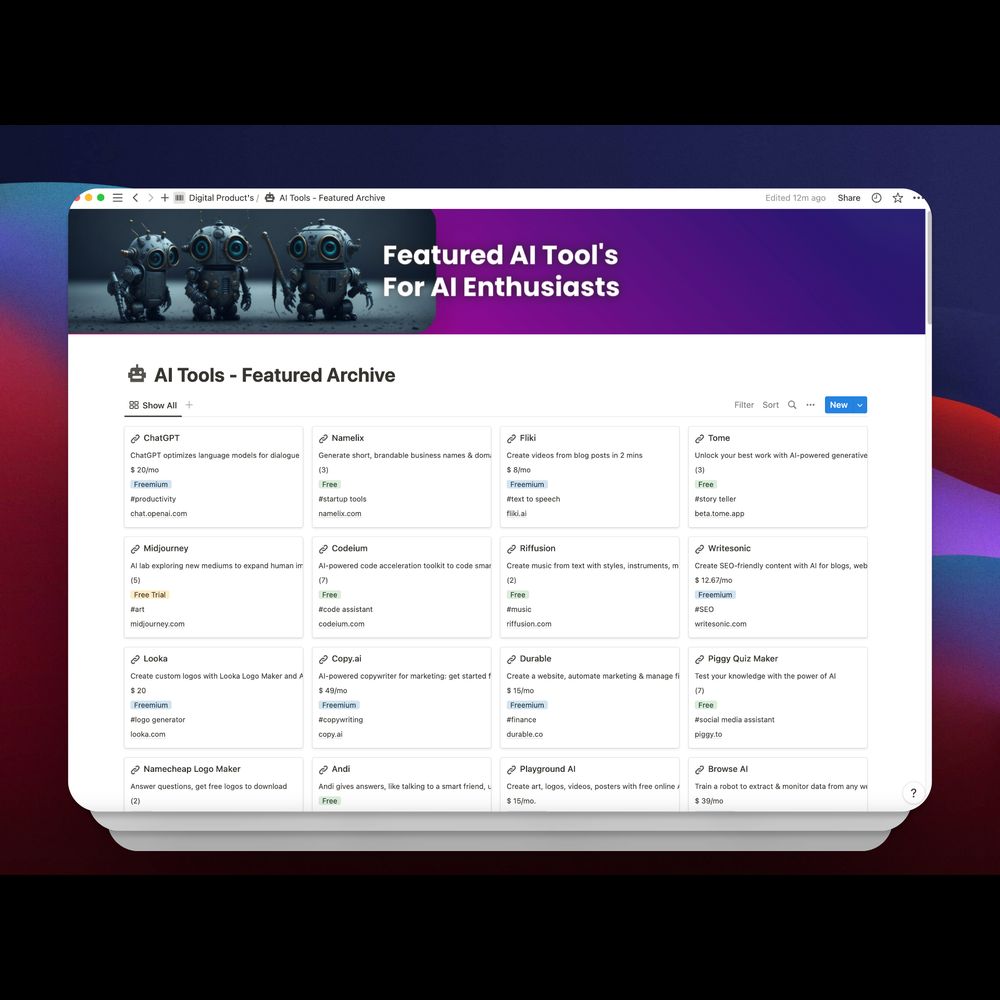Image resolution: width=1000 pixels, height=1000 pixels.
Task: Open the sidebar hamburger menu
Action: pyautogui.click(x=118, y=198)
